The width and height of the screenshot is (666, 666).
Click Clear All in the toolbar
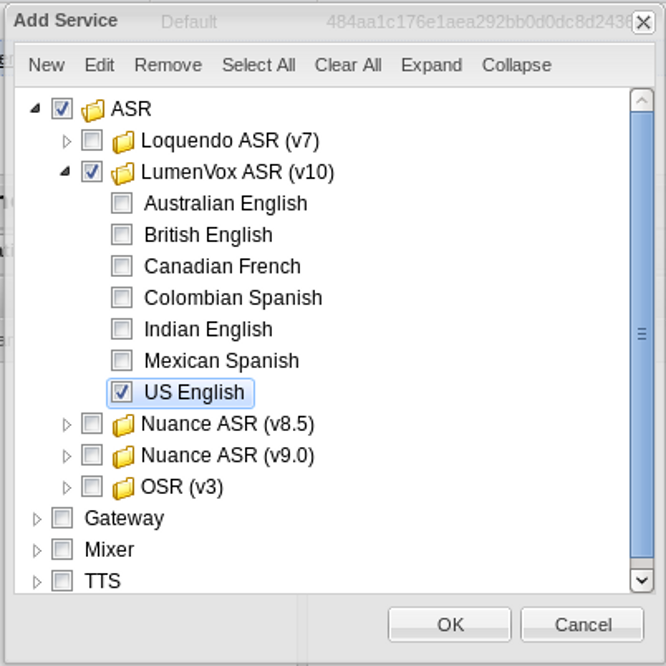point(348,65)
